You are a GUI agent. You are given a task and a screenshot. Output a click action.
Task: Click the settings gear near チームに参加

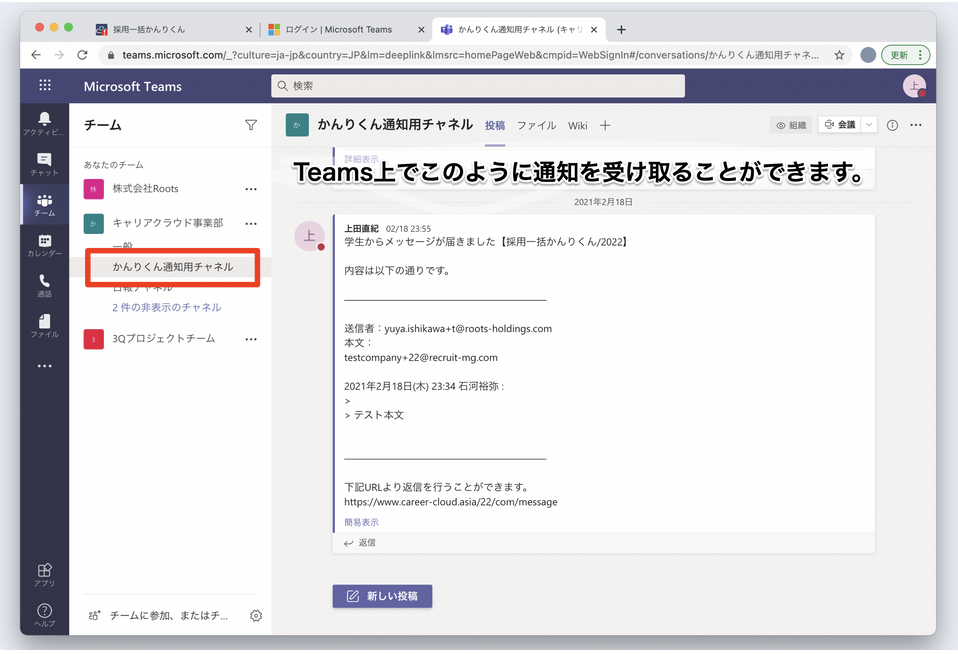(x=256, y=616)
